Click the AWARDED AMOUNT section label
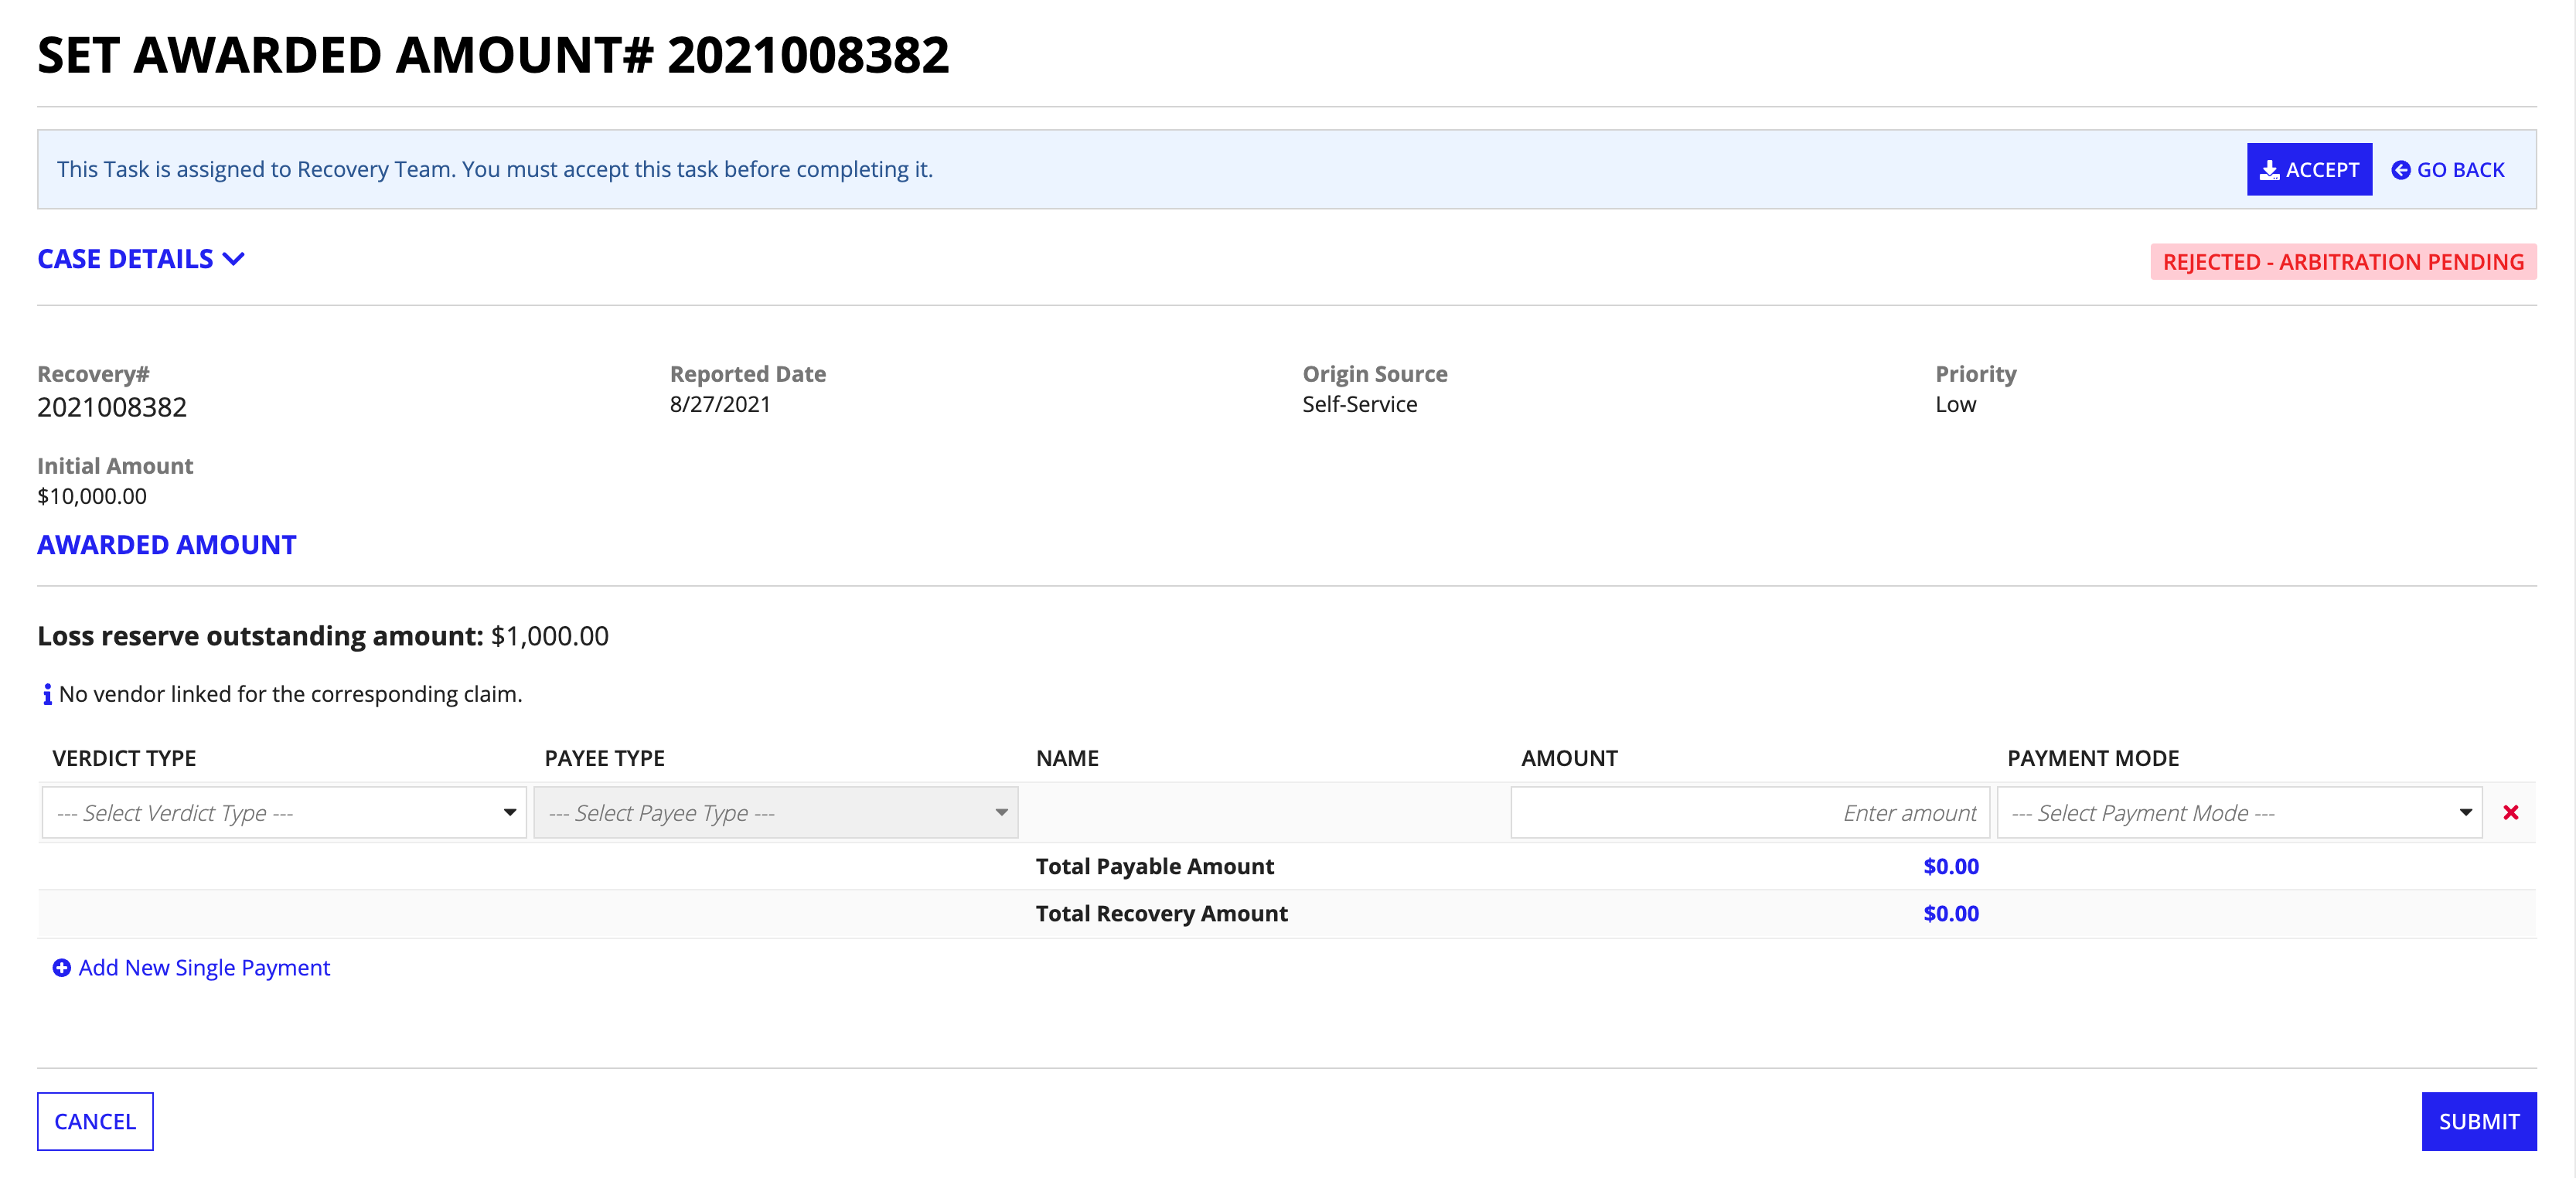The height and width of the screenshot is (1178, 2576). coord(168,544)
